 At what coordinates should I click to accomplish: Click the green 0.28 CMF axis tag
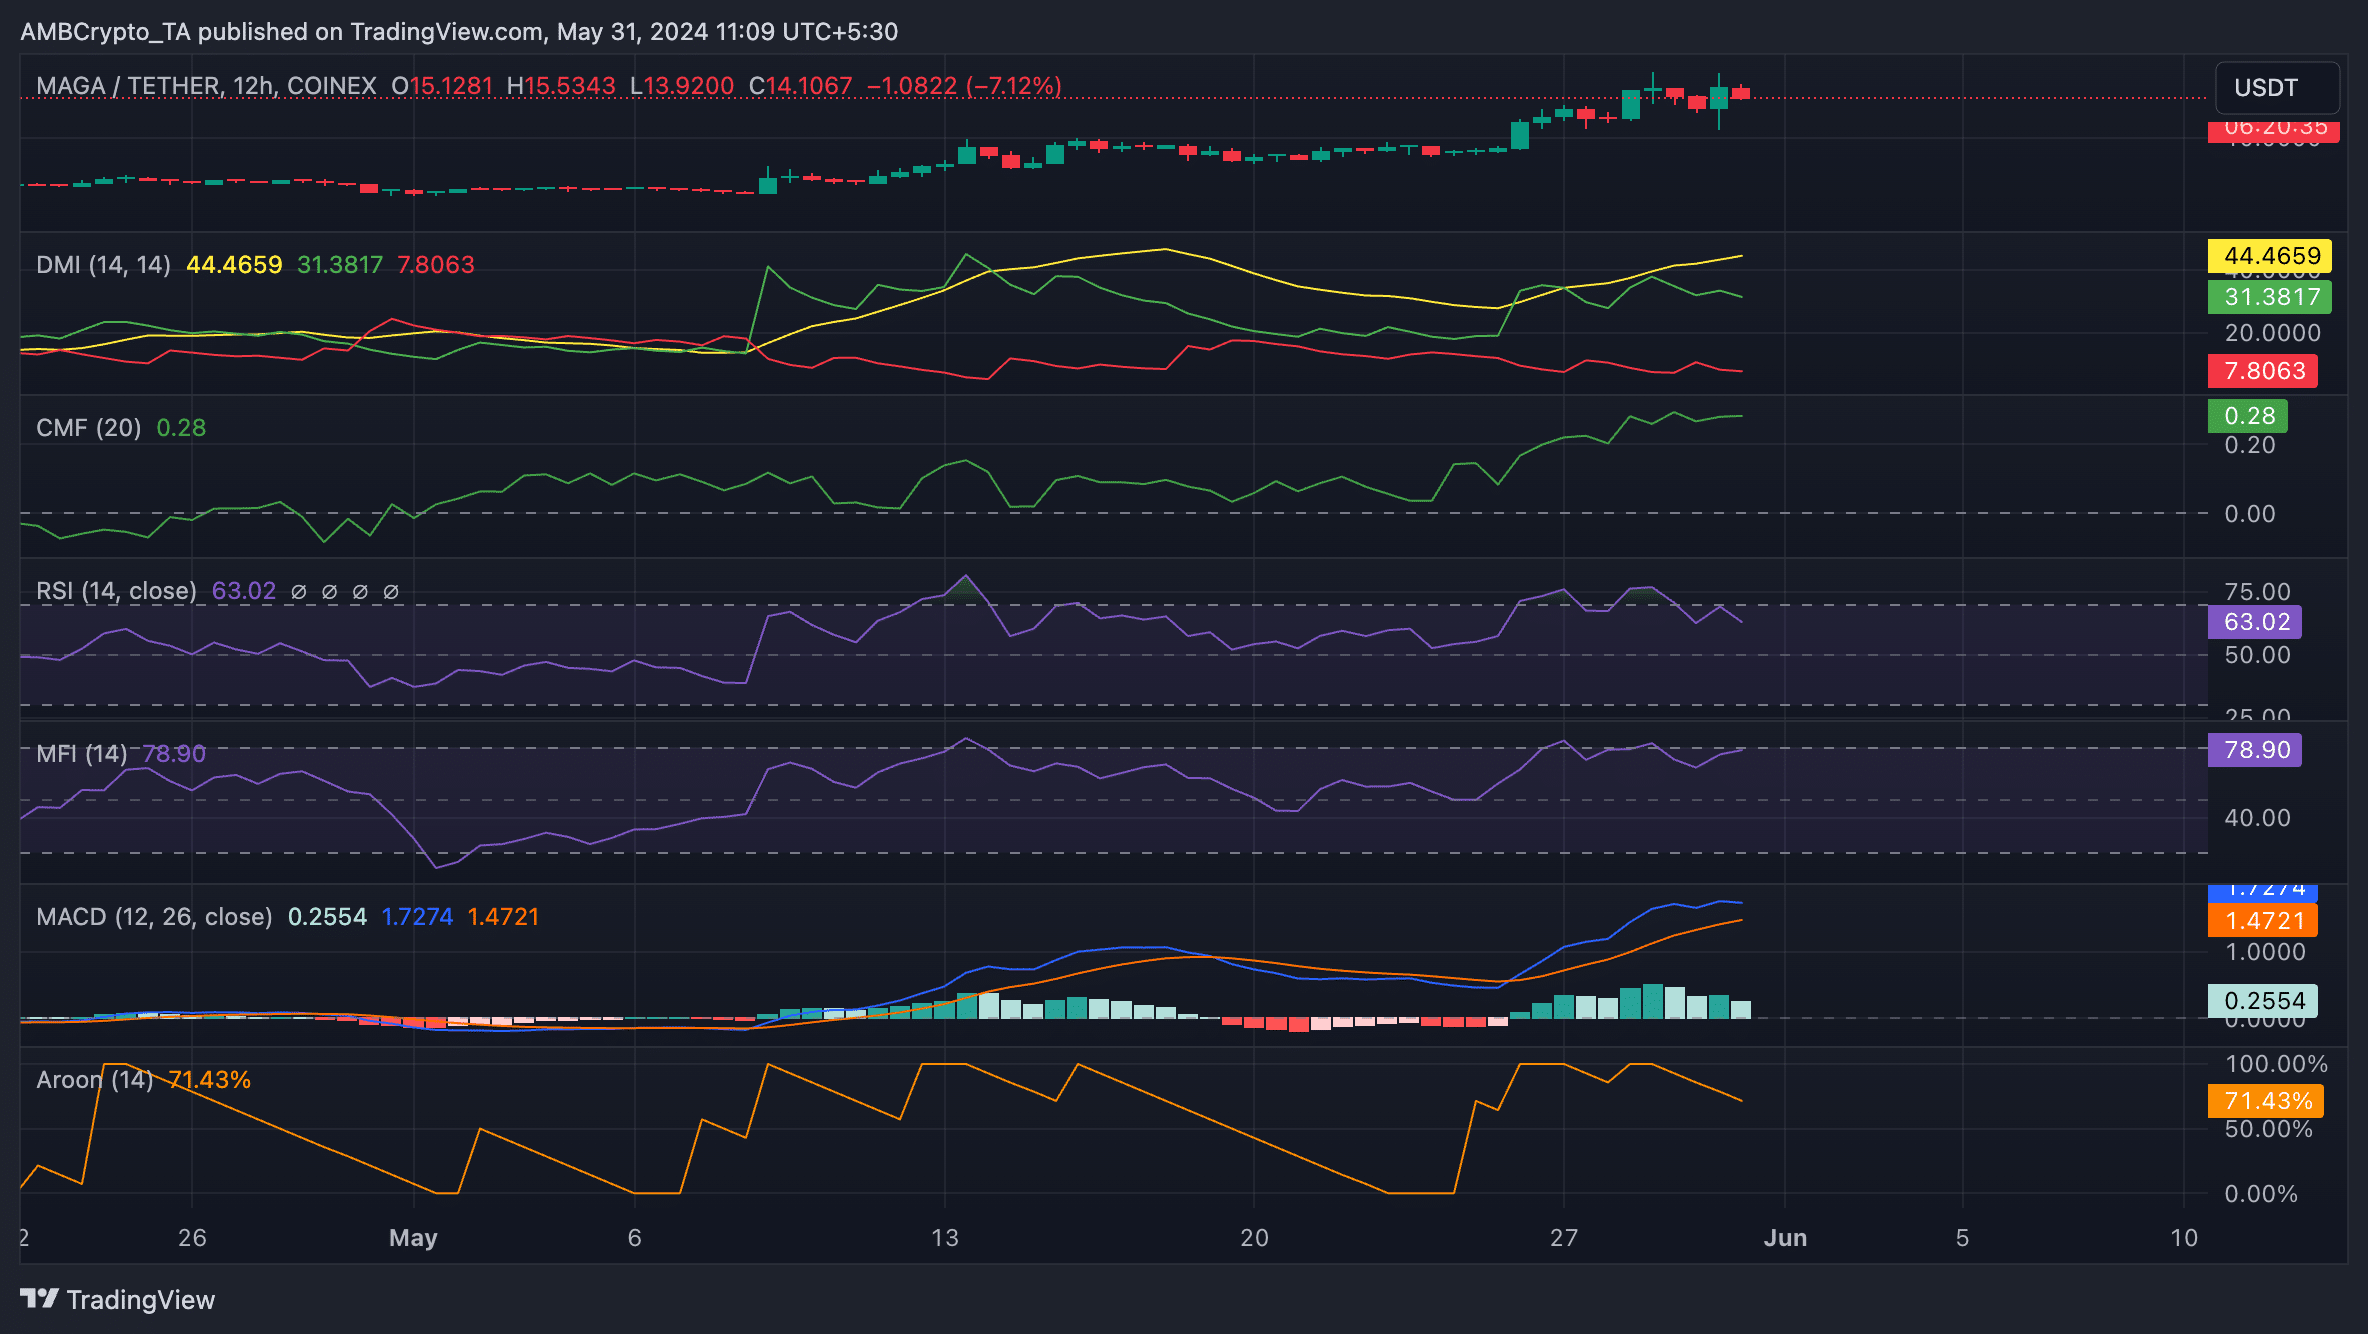tap(2248, 416)
